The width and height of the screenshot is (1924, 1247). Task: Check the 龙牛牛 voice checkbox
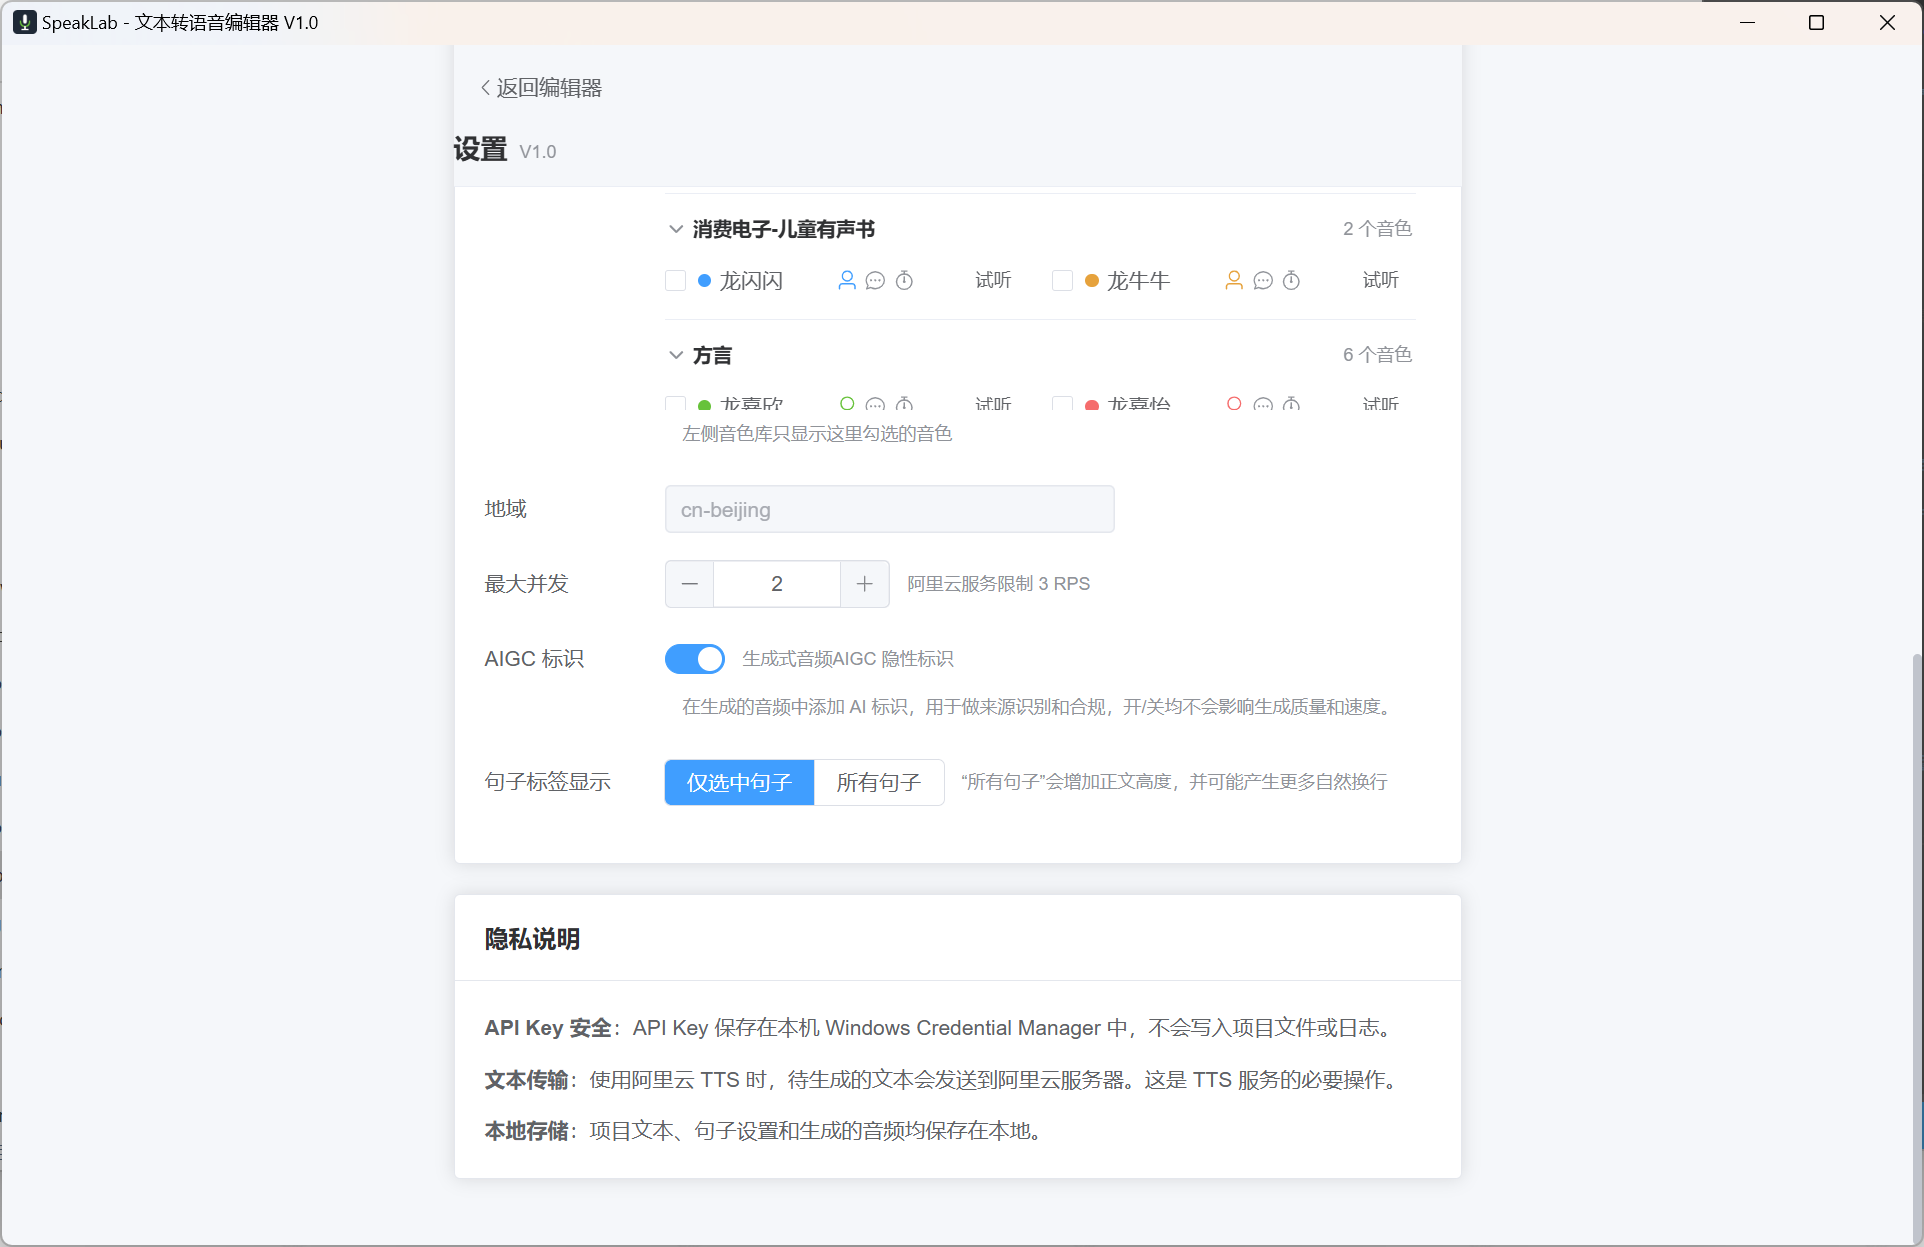pyautogui.click(x=1063, y=281)
